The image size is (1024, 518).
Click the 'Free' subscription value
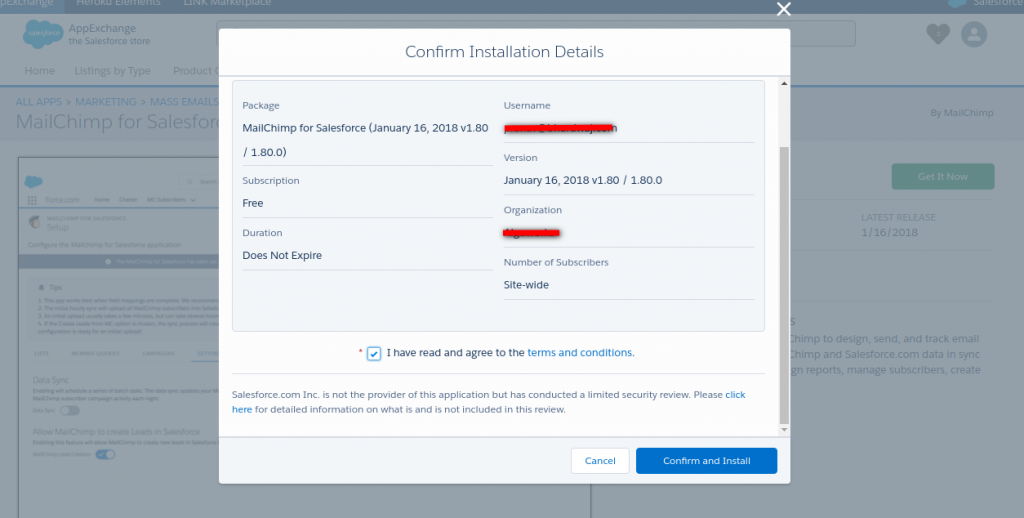tap(253, 203)
